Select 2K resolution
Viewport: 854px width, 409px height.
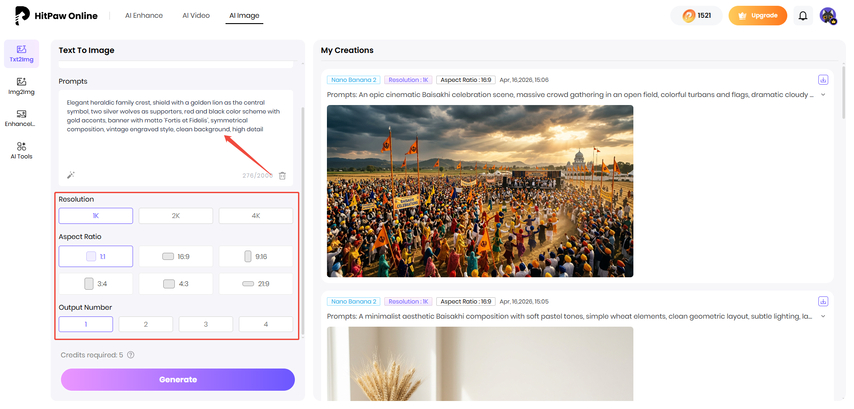pyautogui.click(x=175, y=216)
